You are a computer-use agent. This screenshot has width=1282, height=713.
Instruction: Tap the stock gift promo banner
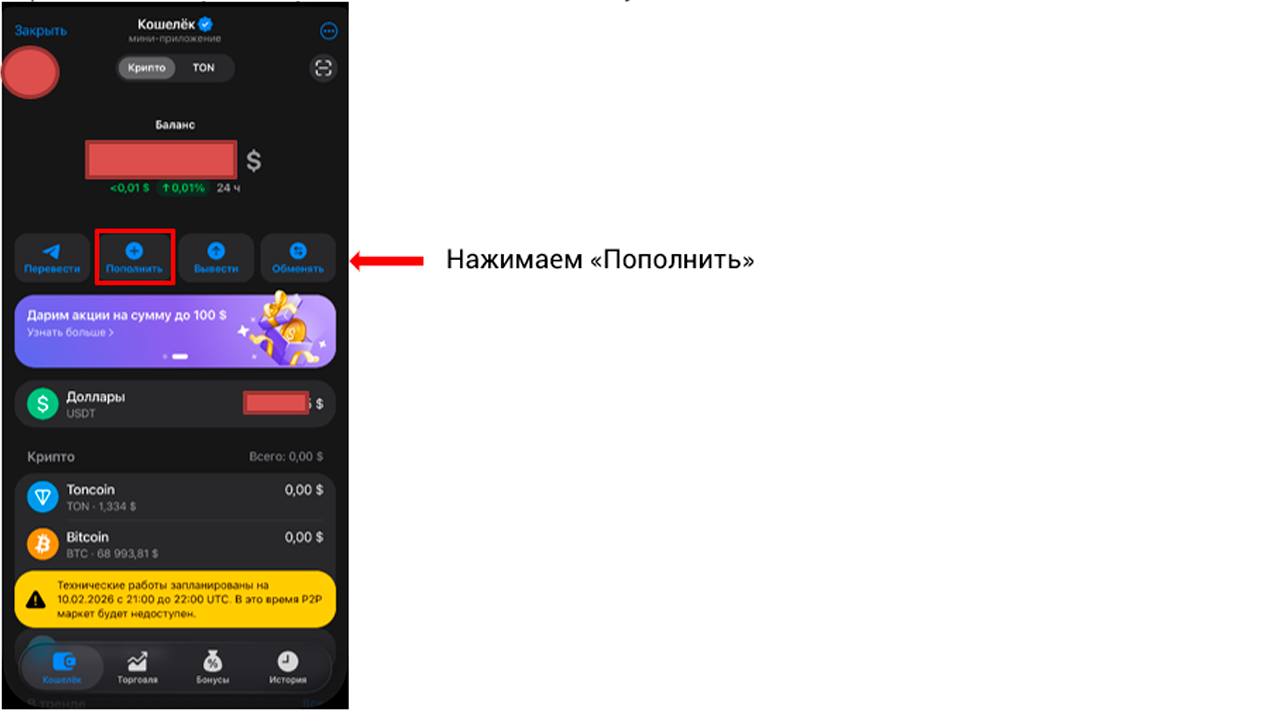pyautogui.click(x=175, y=331)
